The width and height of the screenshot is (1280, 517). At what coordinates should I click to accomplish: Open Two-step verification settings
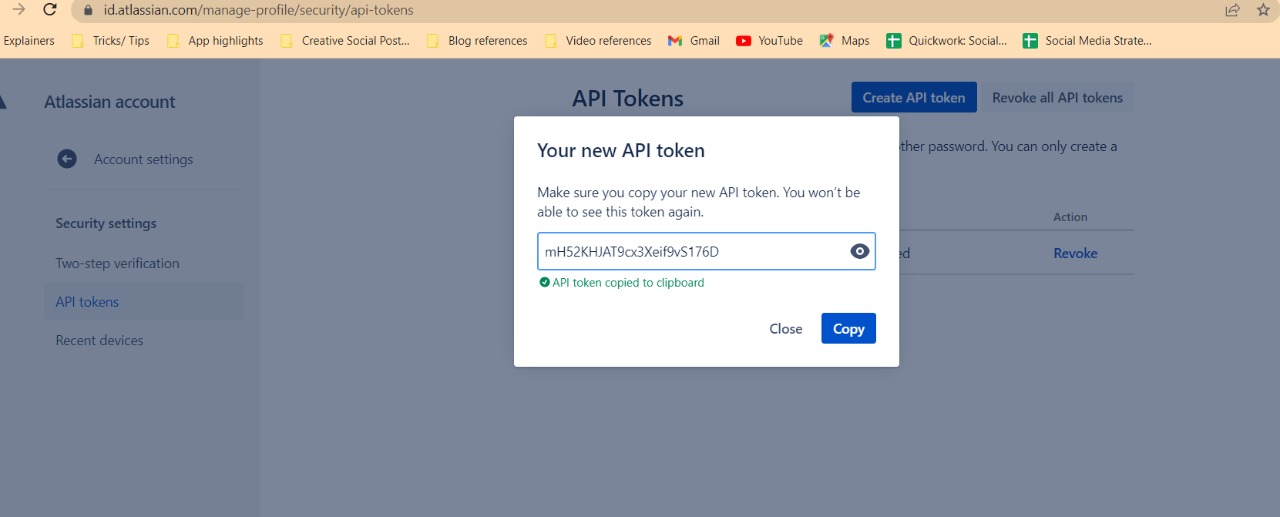click(117, 263)
